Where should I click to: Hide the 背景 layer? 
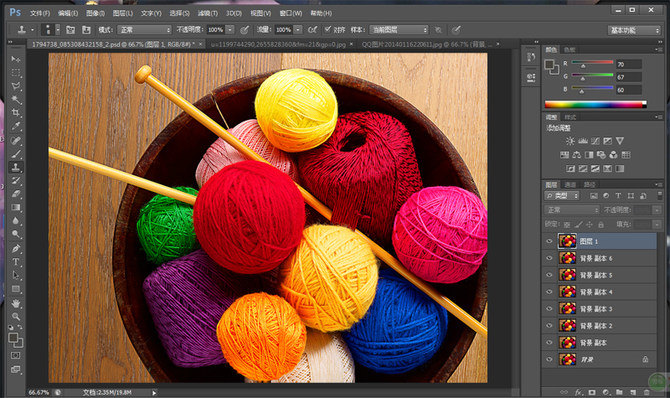pos(550,360)
